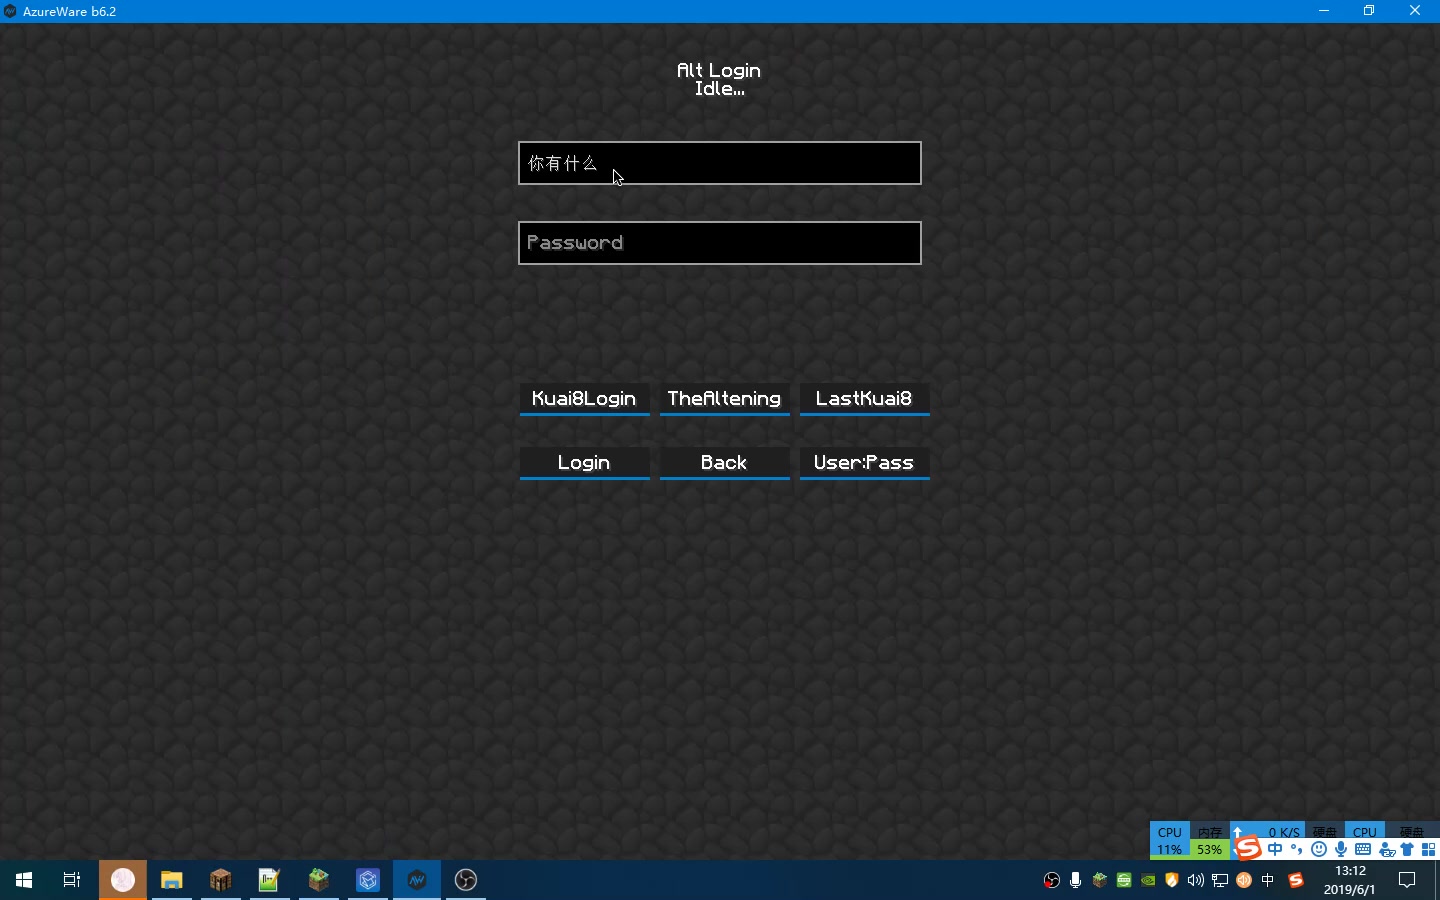The image size is (1440, 900).
Task: Click the Login button
Action: coord(584,463)
